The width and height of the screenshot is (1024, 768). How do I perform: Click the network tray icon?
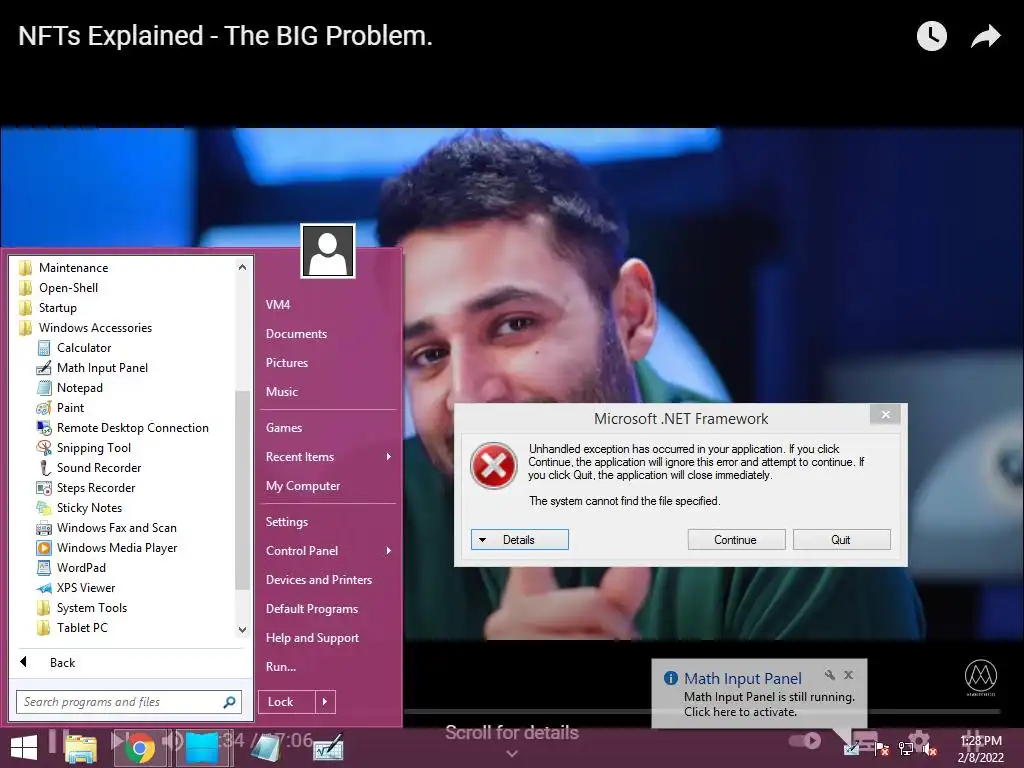tap(906, 748)
